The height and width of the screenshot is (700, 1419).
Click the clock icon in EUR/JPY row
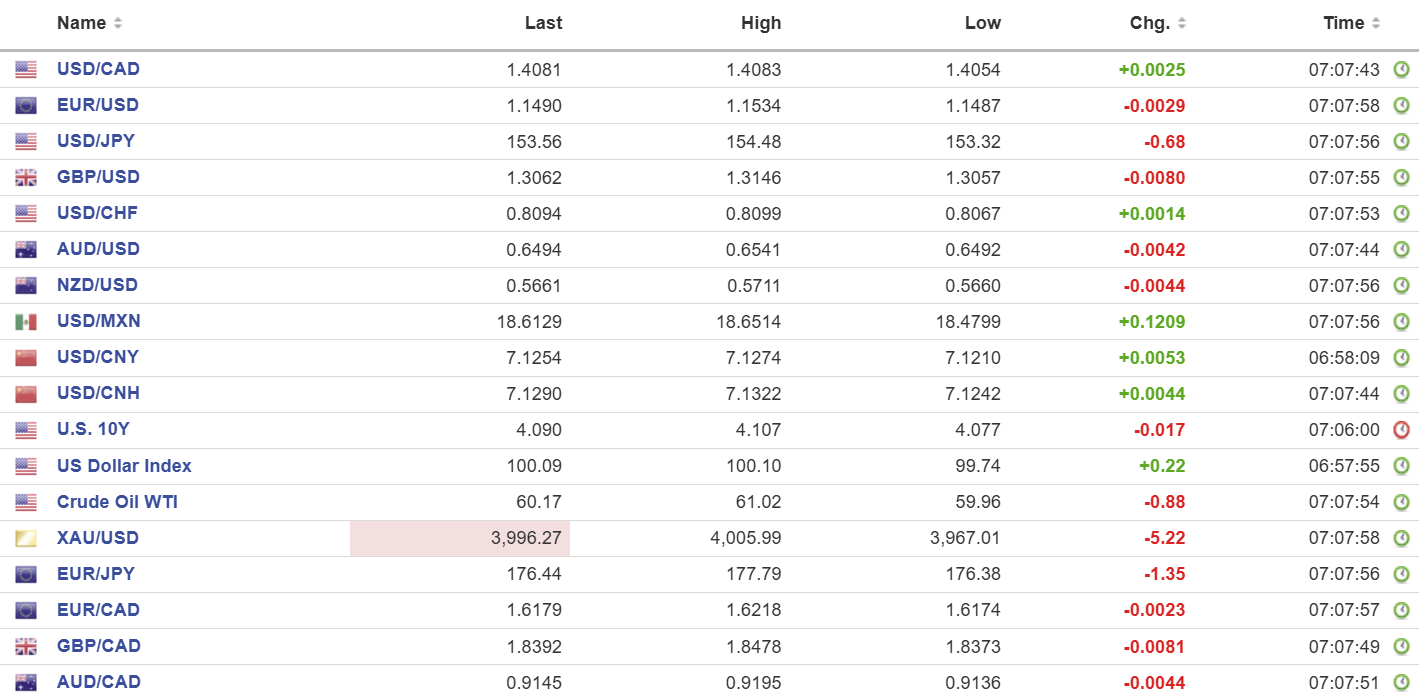click(1401, 574)
